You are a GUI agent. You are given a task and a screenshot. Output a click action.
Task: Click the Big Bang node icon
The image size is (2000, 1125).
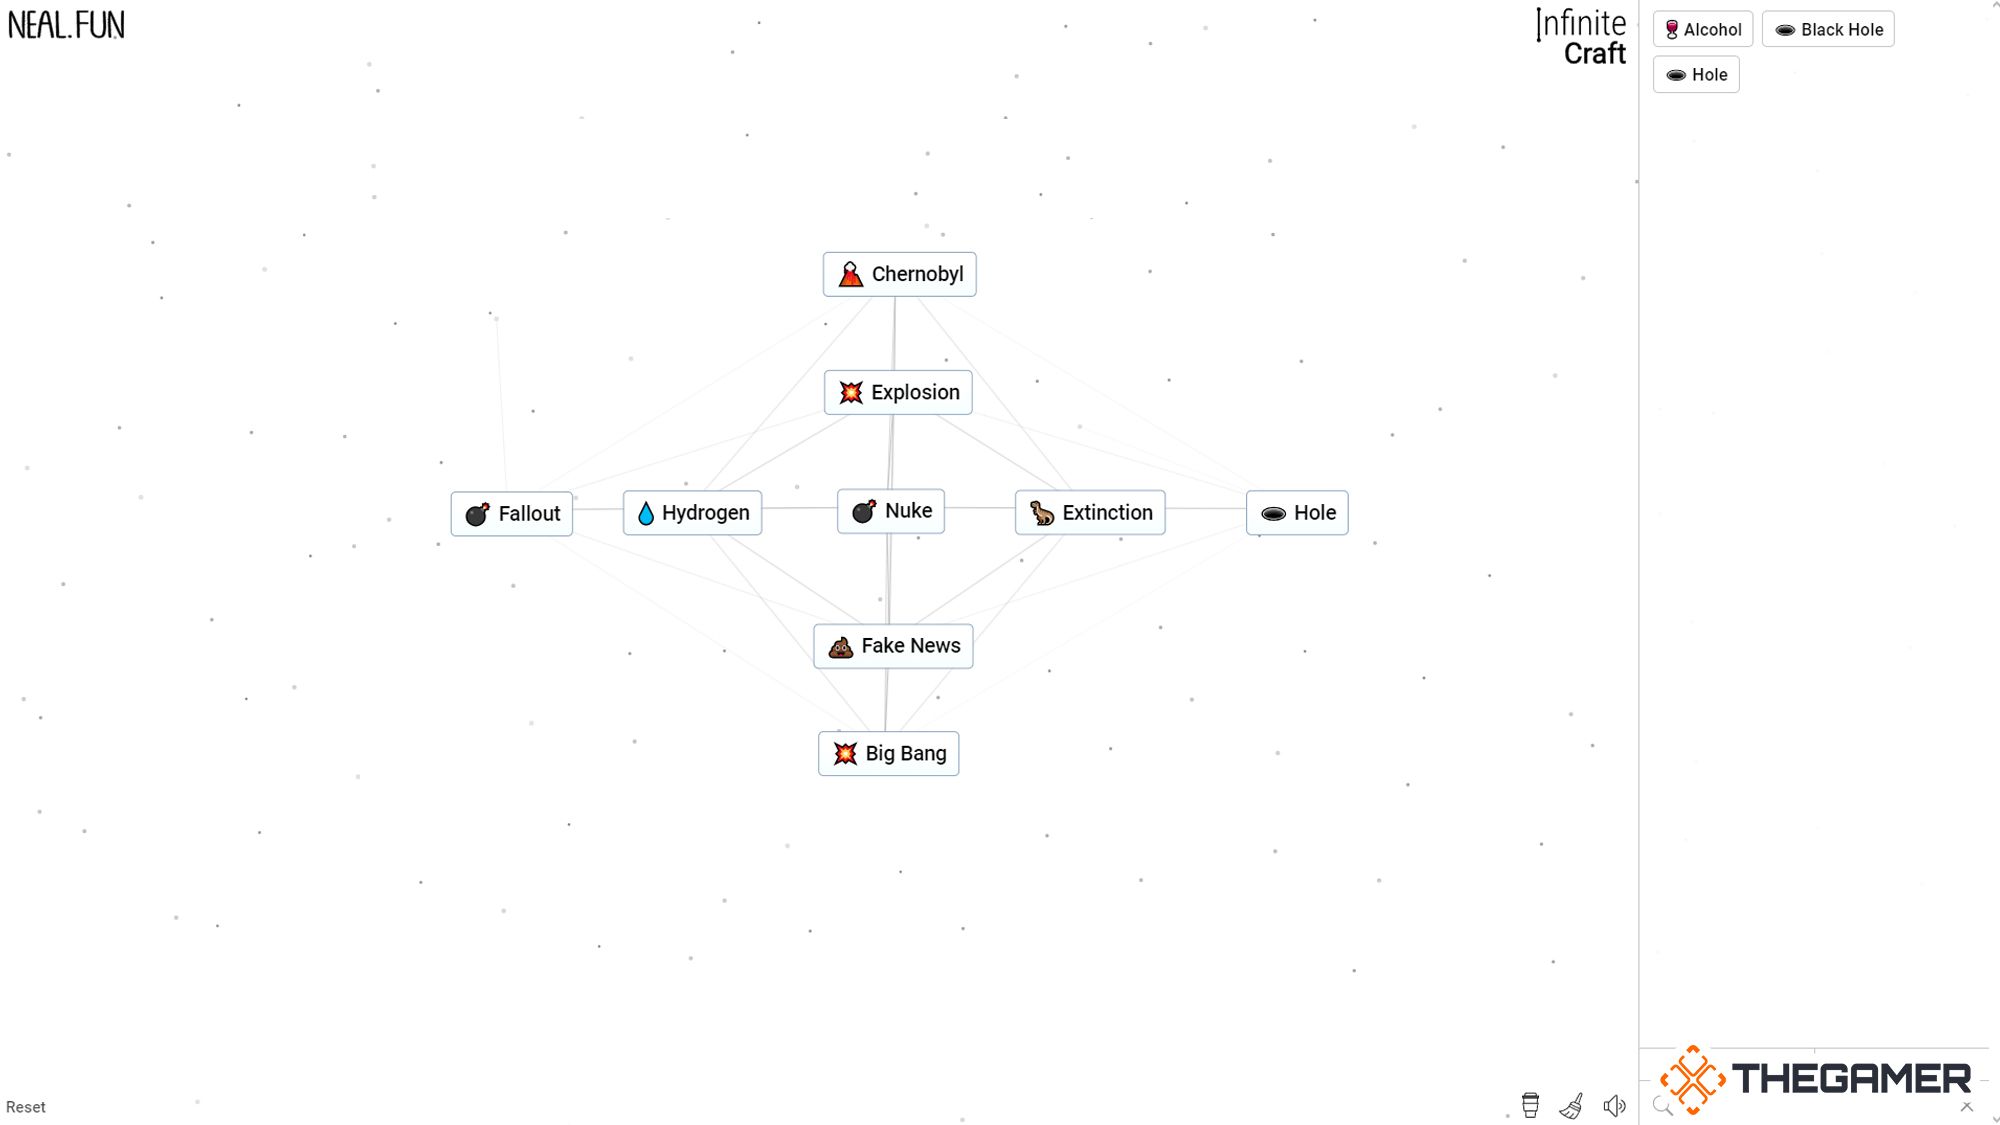click(843, 753)
